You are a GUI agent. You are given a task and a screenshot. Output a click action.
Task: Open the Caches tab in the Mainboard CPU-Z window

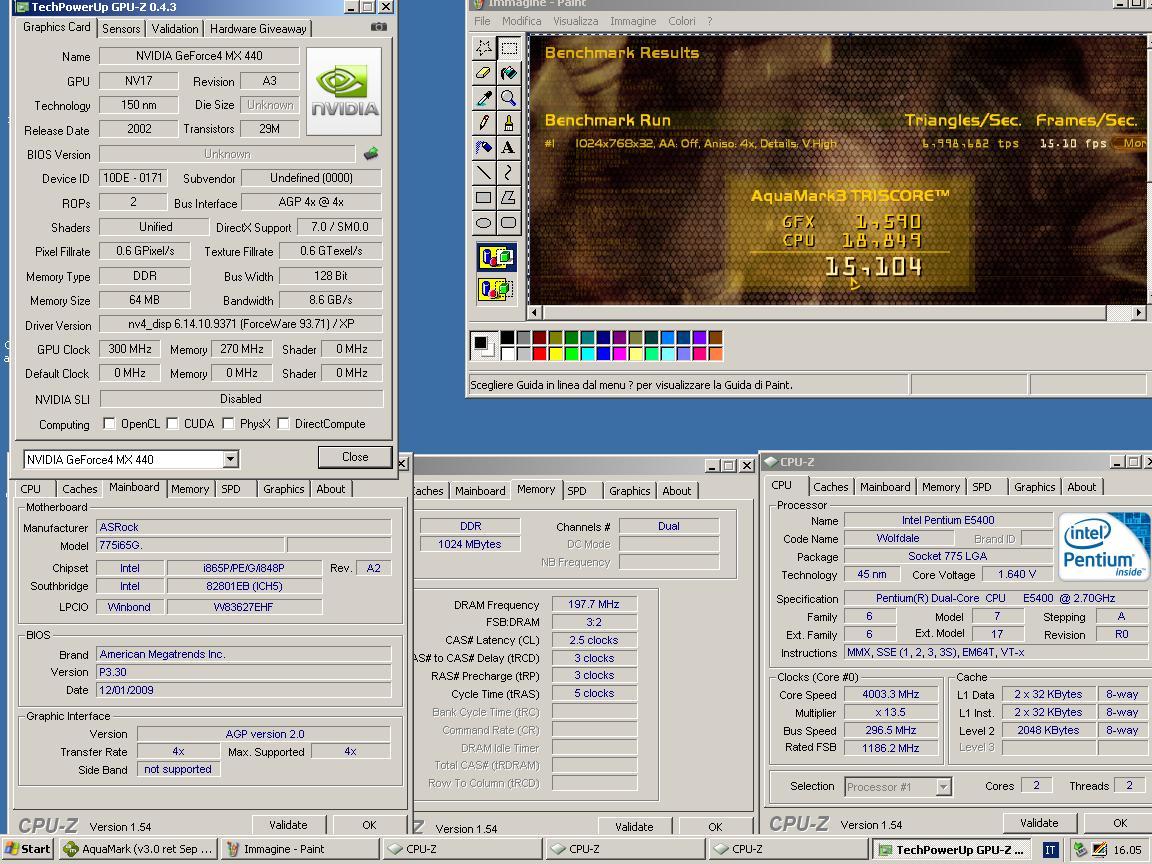coord(79,489)
